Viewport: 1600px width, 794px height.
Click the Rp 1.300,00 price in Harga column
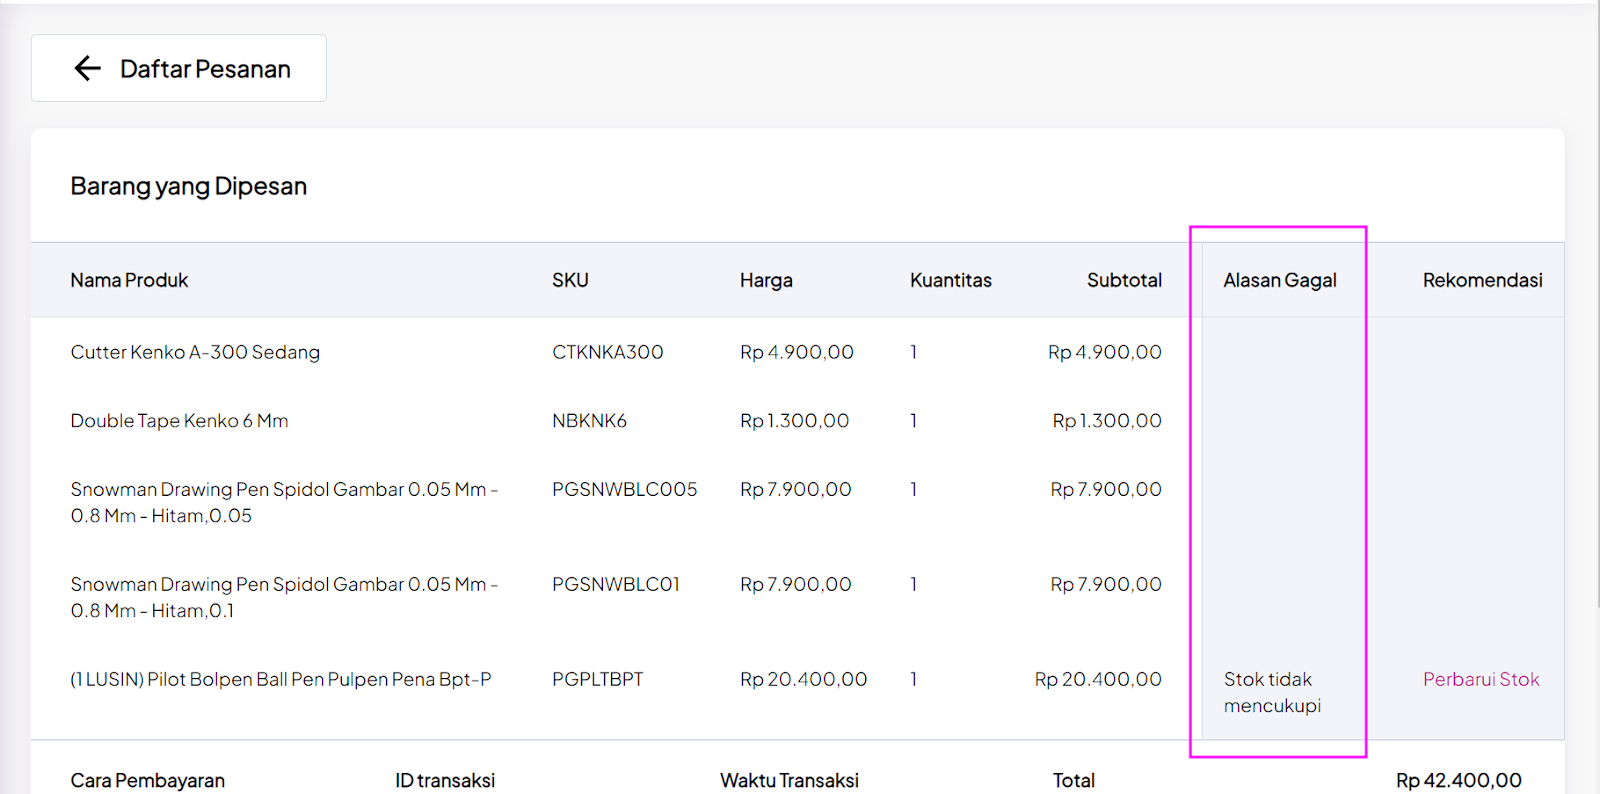(795, 421)
